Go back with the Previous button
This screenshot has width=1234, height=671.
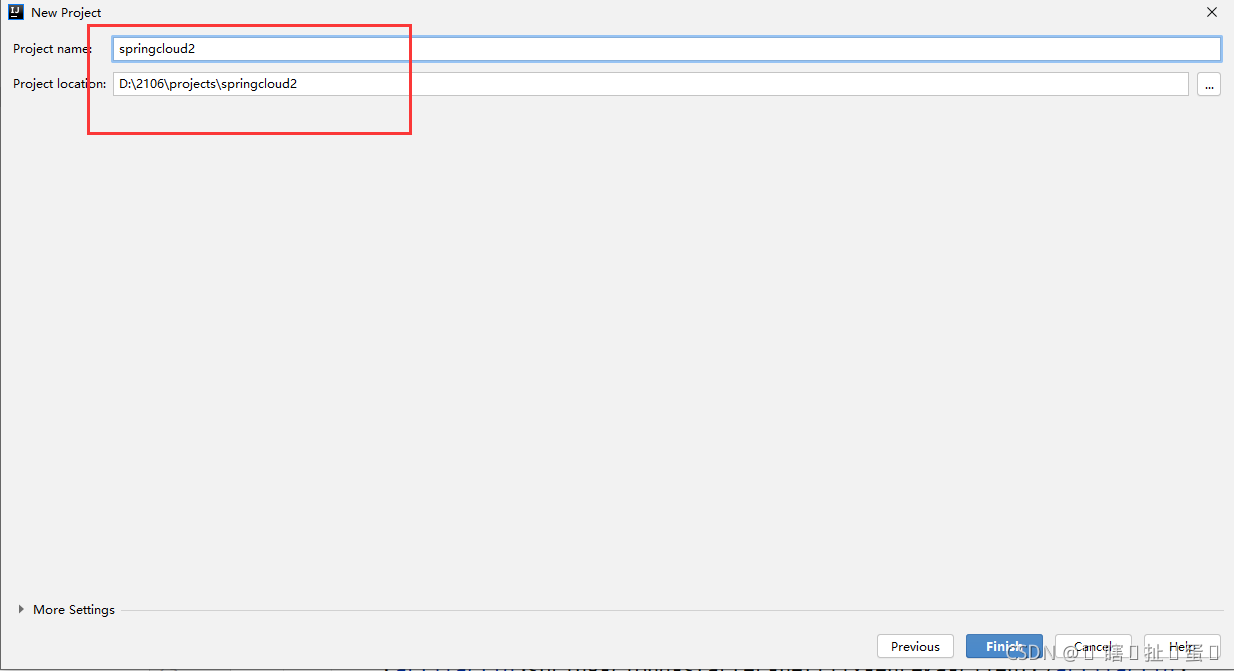tap(915, 646)
